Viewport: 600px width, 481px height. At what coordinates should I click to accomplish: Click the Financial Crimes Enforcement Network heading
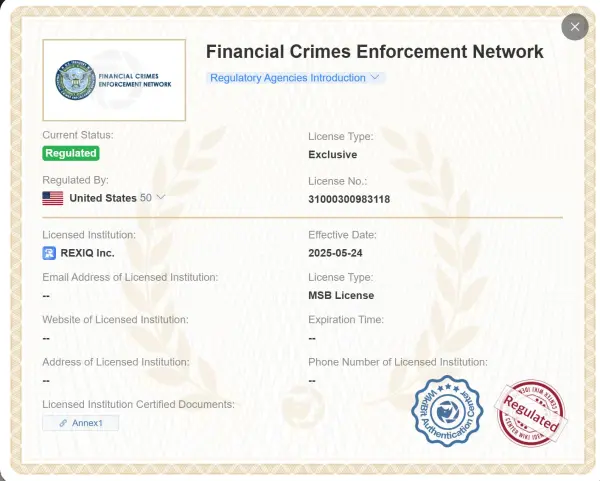pyautogui.click(x=375, y=52)
